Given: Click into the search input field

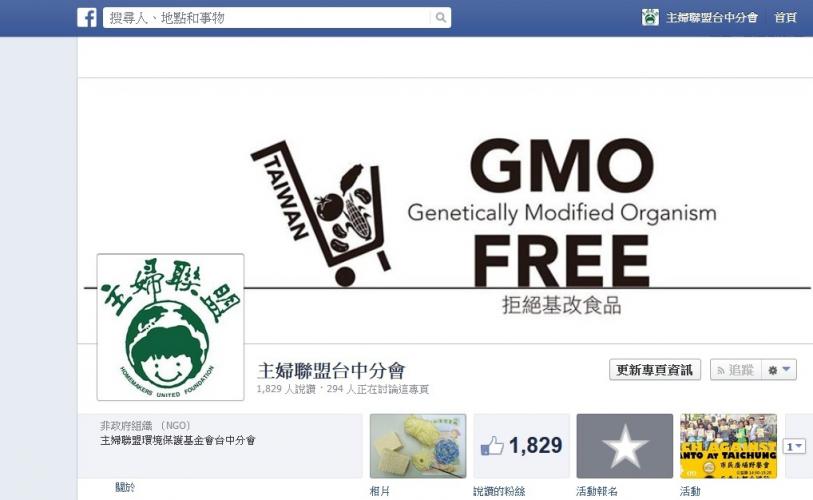Looking at the screenshot, I should [x=267, y=18].
